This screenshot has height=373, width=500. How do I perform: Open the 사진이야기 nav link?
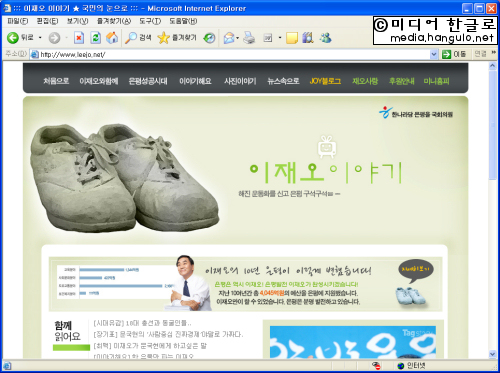[x=240, y=81]
